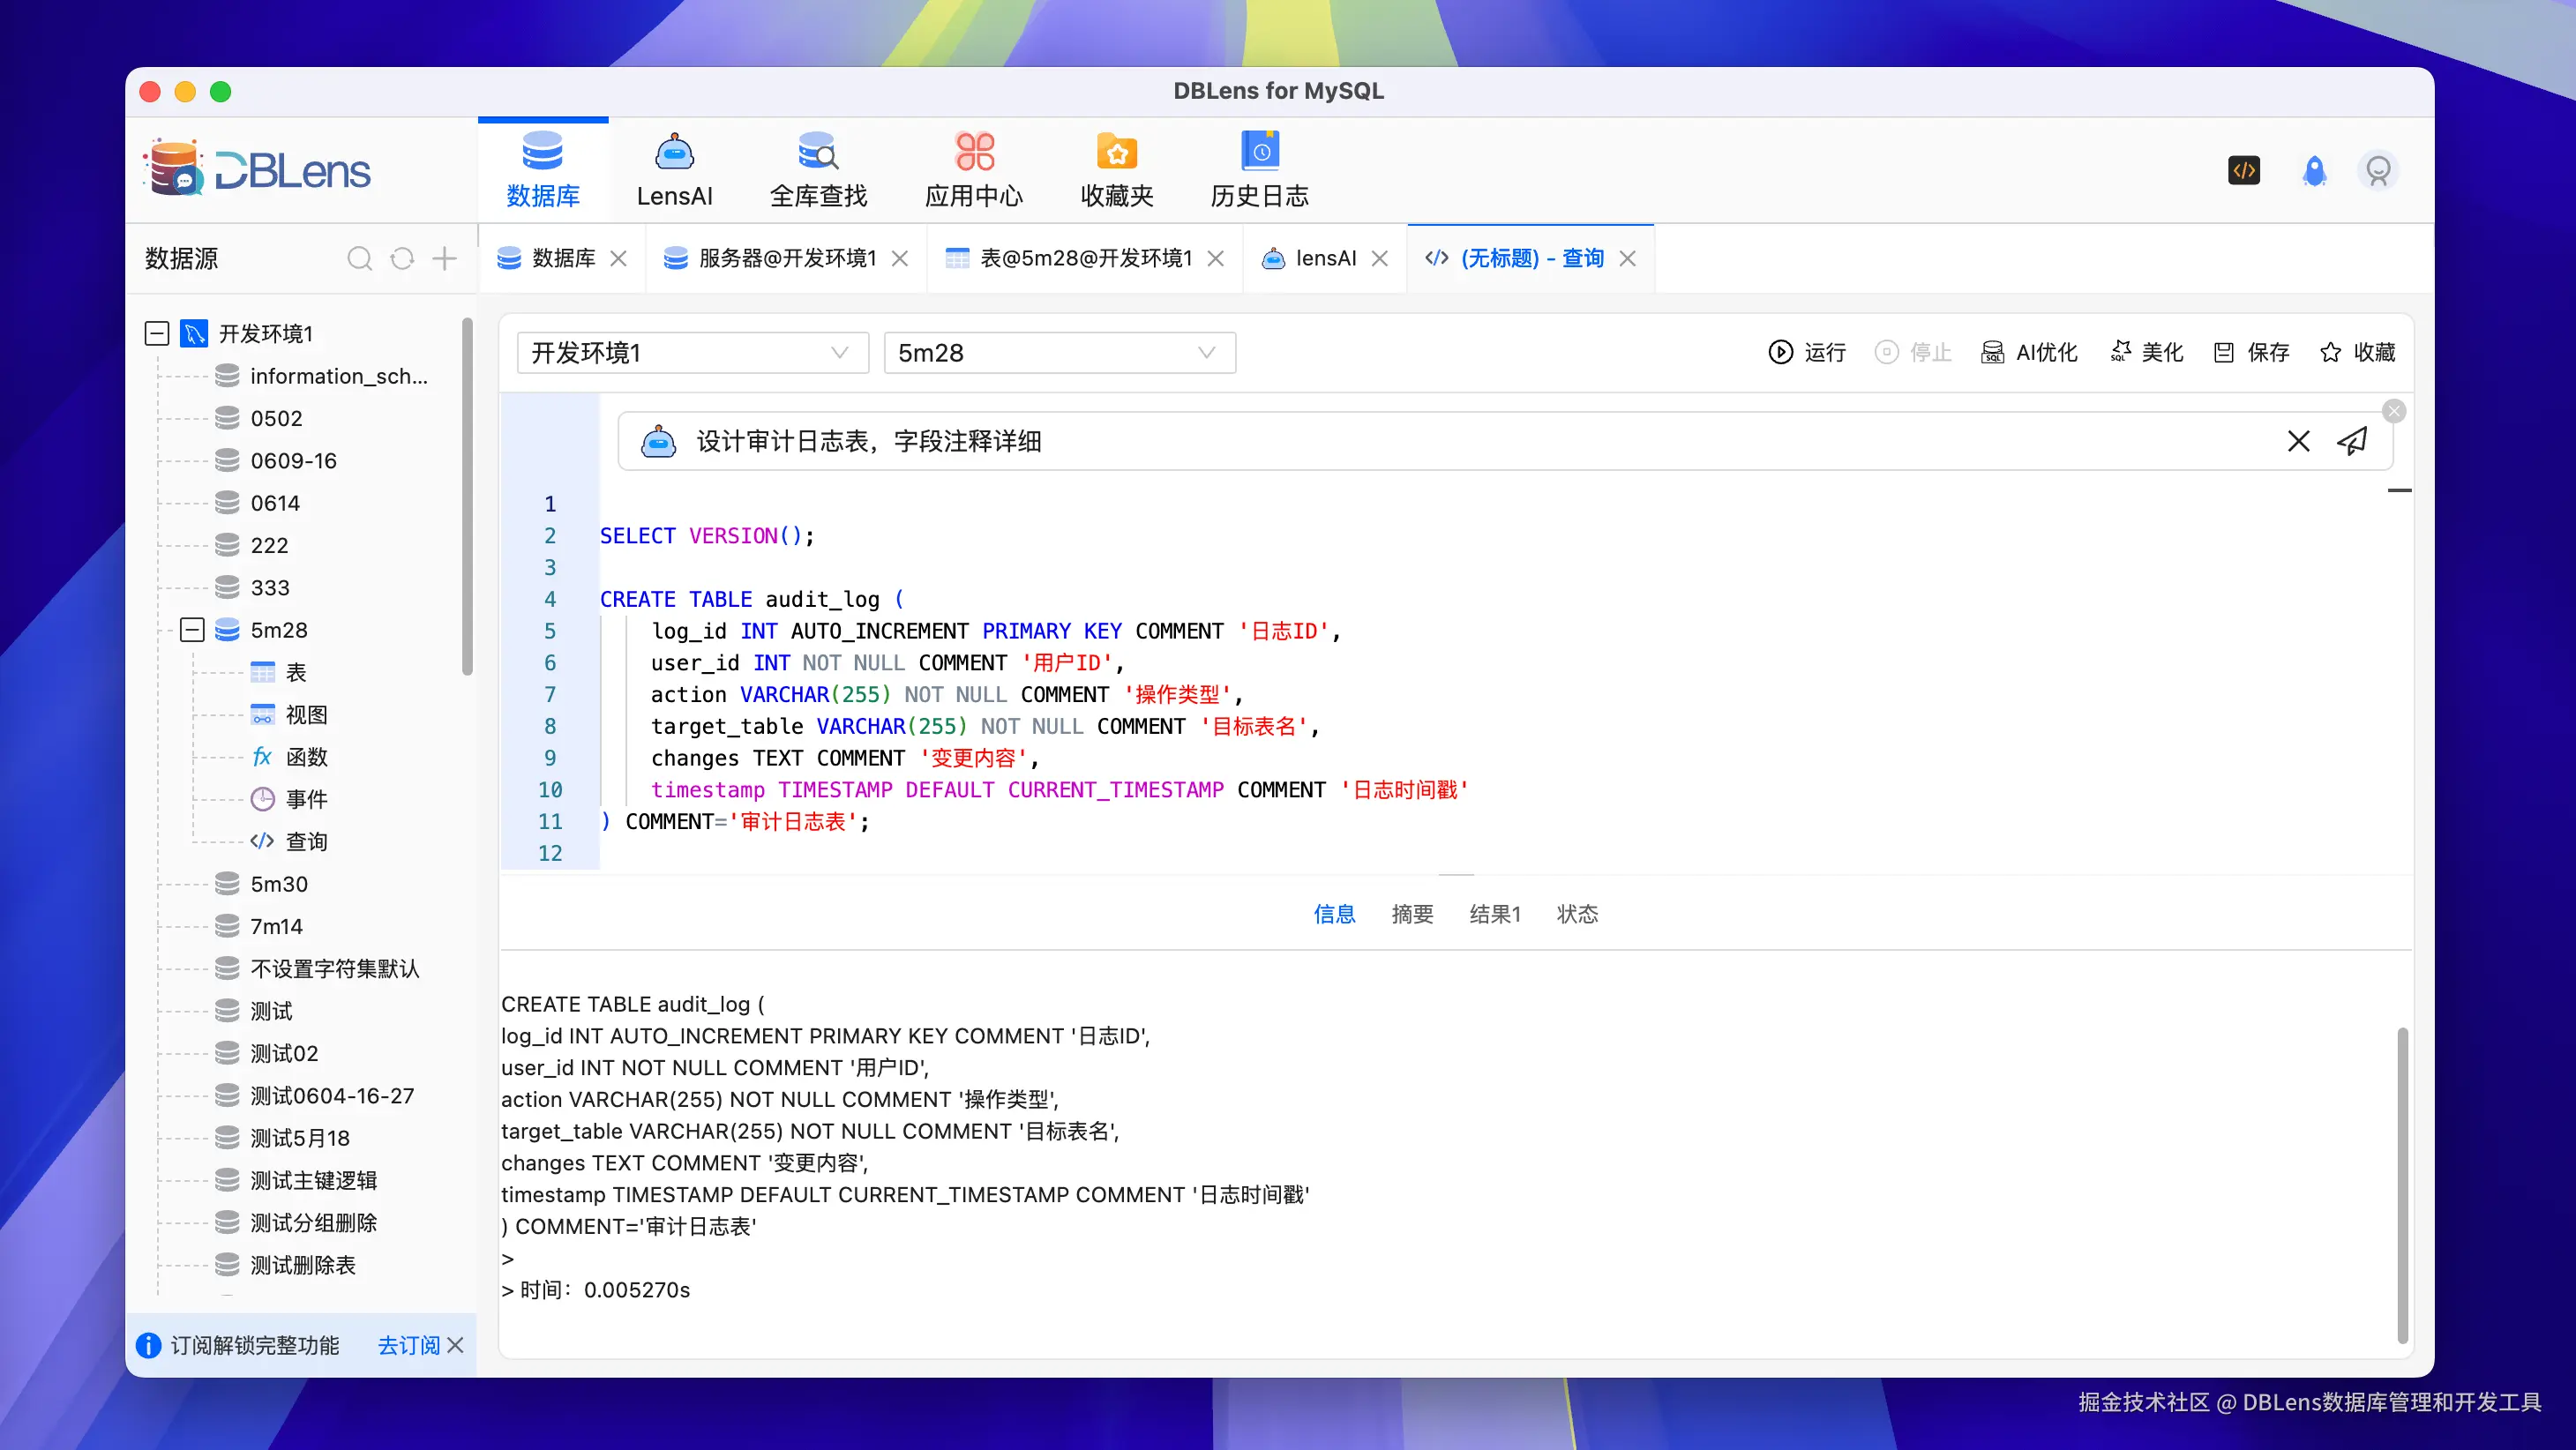
Task: Toggle the dark code editor mode icon
Action: click(x=2244, y=171)
